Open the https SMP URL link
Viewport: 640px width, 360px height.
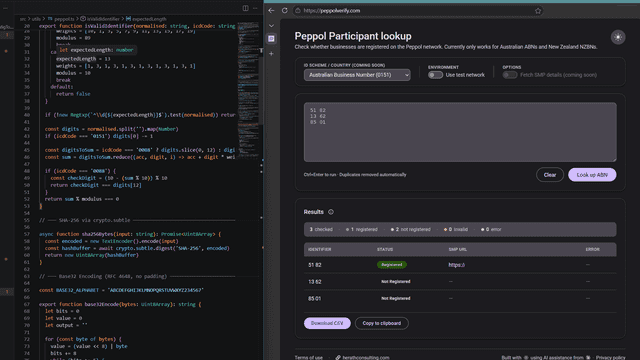[456, 265]
